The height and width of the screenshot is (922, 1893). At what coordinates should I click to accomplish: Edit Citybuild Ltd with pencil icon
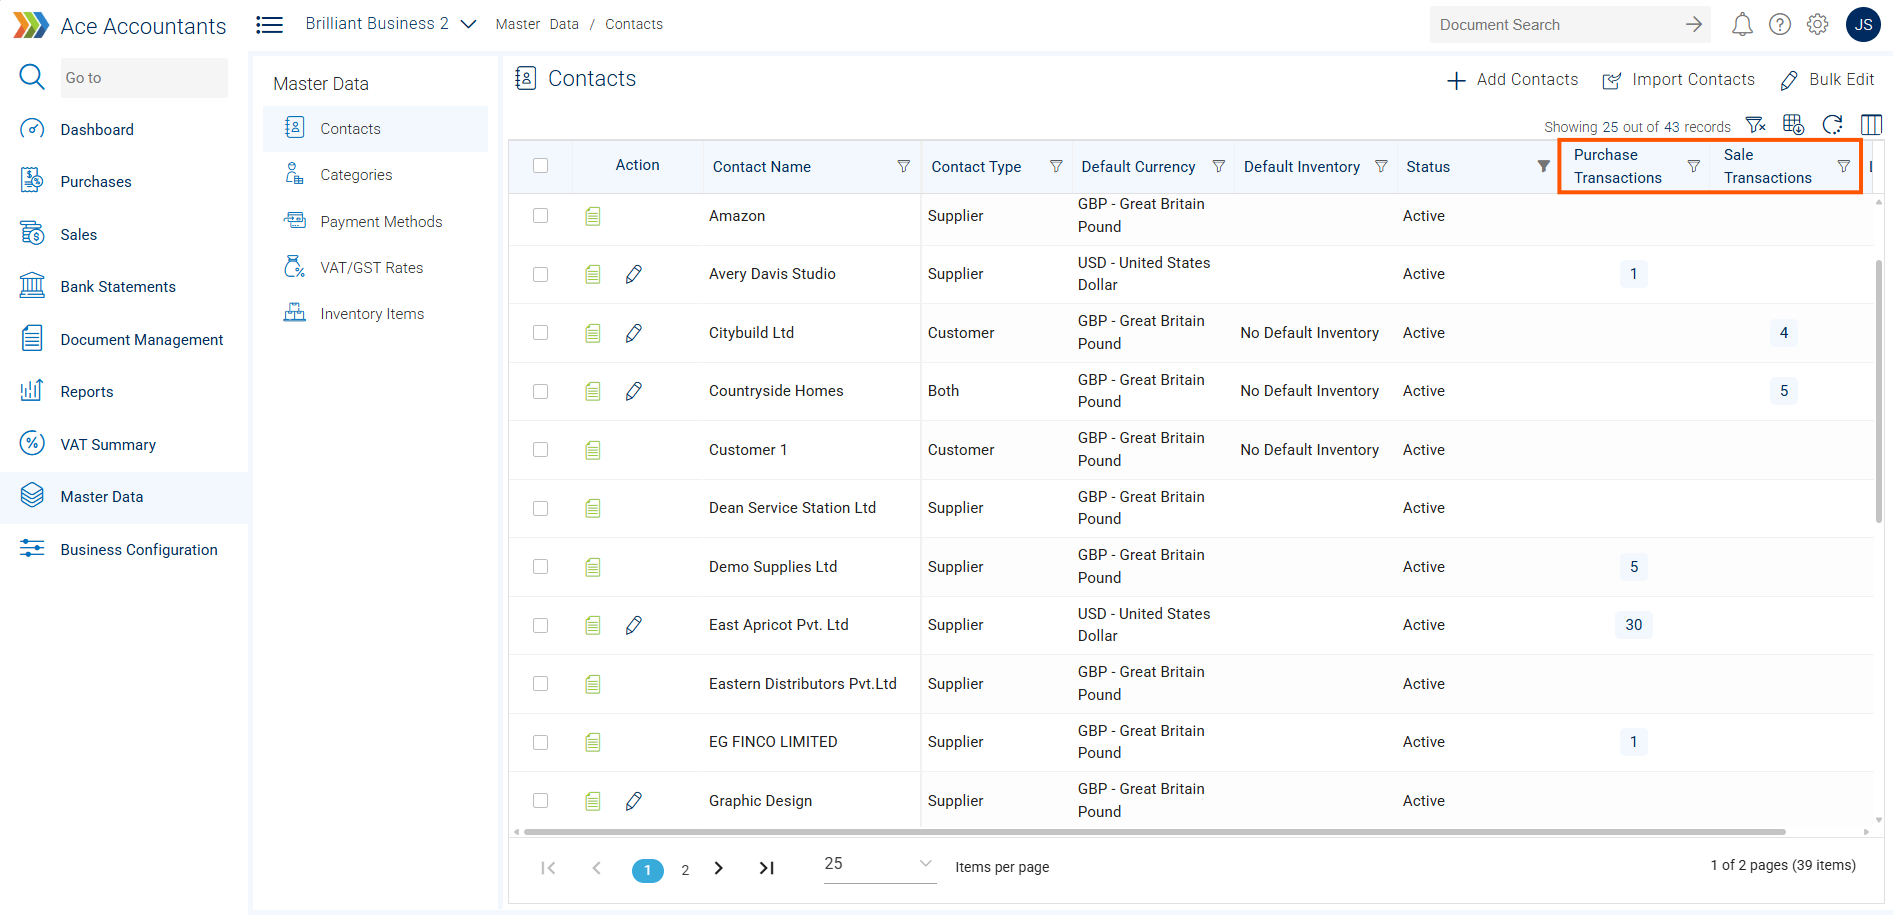634,333
